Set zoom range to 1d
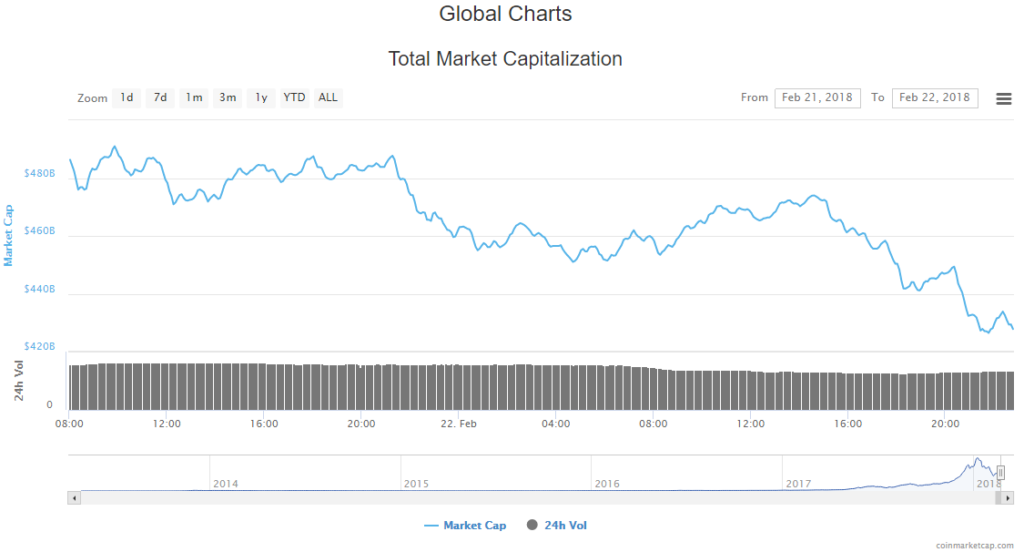The width and height of the screenshot is (1024, 552). click(127, 97)
